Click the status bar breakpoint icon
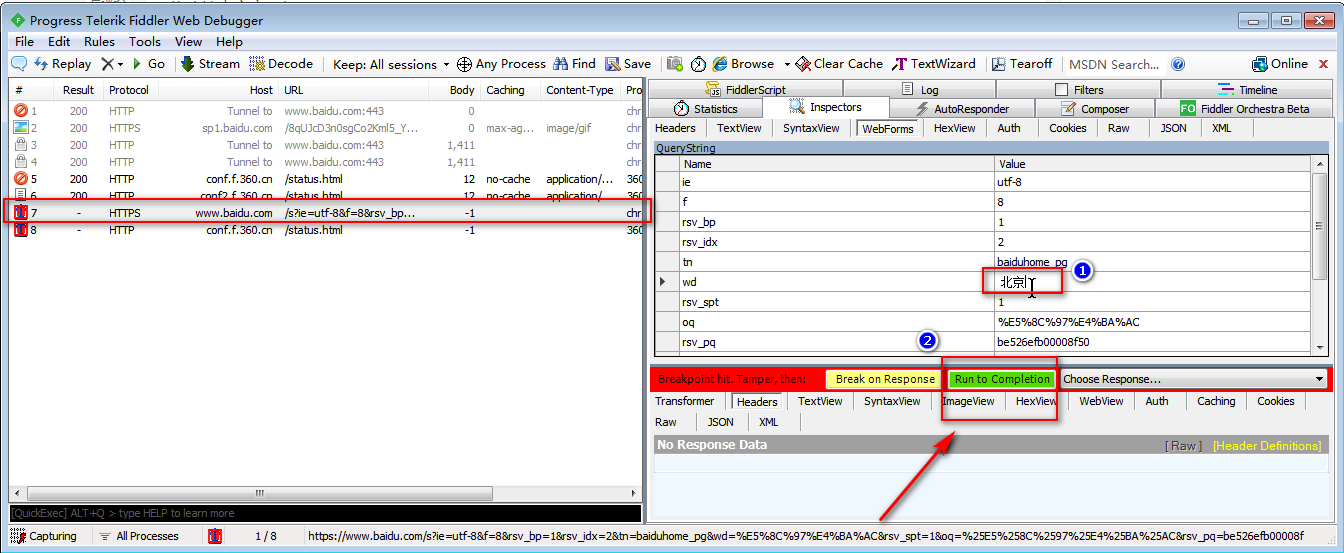The width and height of the screenshot is (1344, 553). (x=214, y=536)
